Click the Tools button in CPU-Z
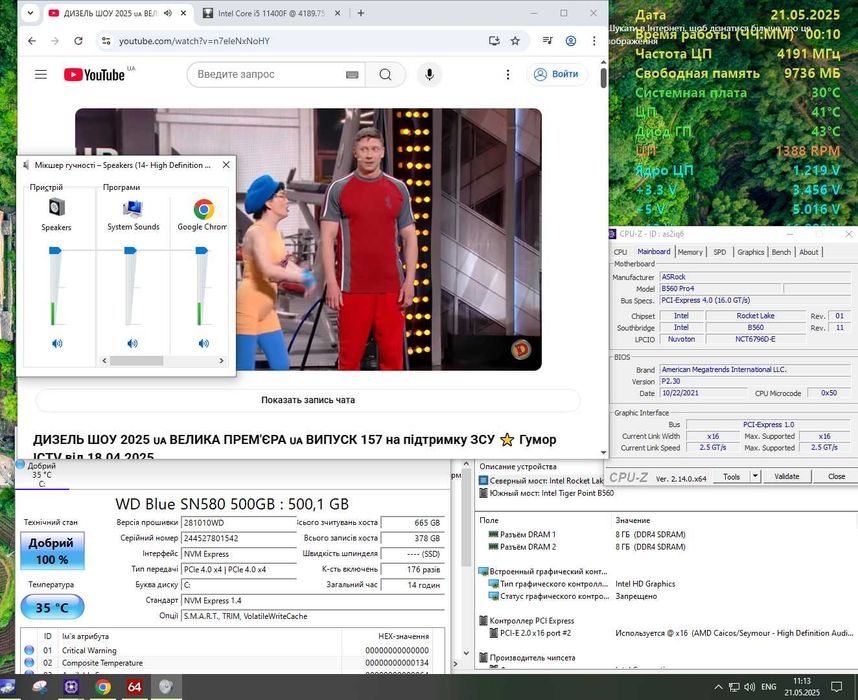Image resolution: width=858 pixels, height=700 pixels. point(732,476)
